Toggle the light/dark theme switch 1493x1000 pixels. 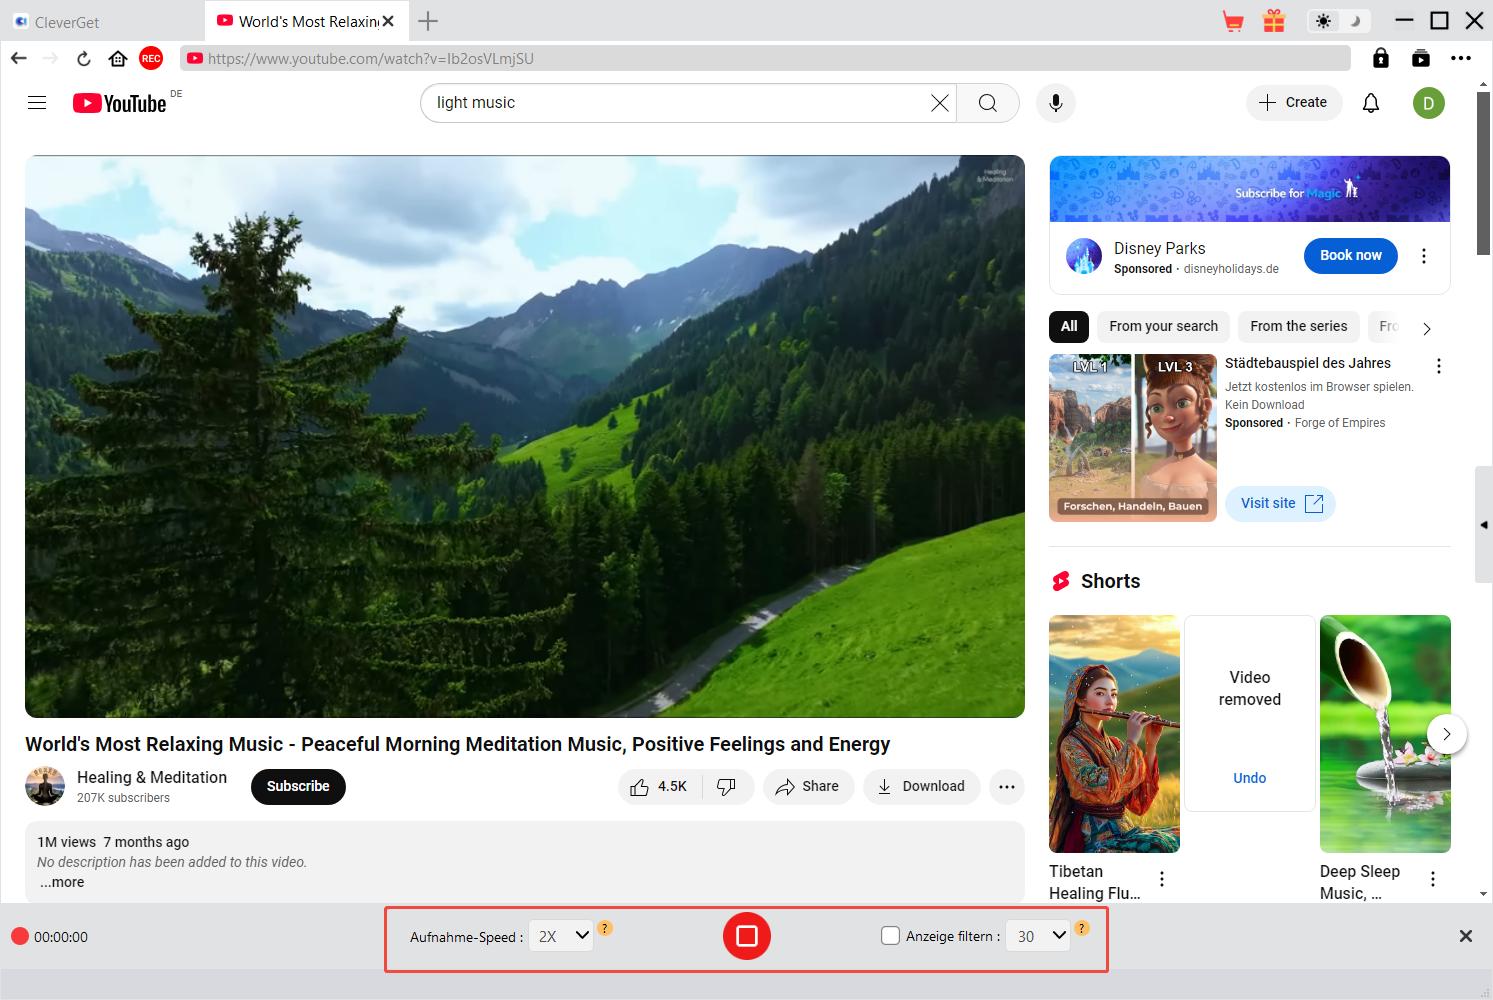tap(1338, 21)
